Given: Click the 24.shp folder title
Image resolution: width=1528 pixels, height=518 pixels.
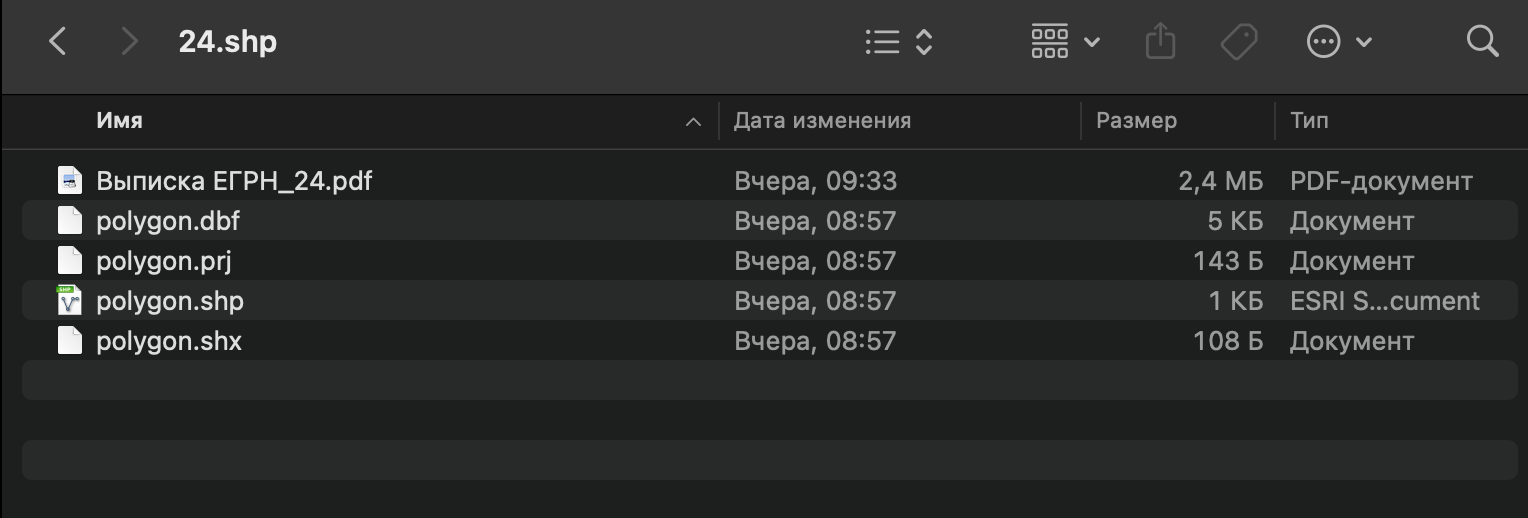Looking at the screenshot, I should click(227, 42).
